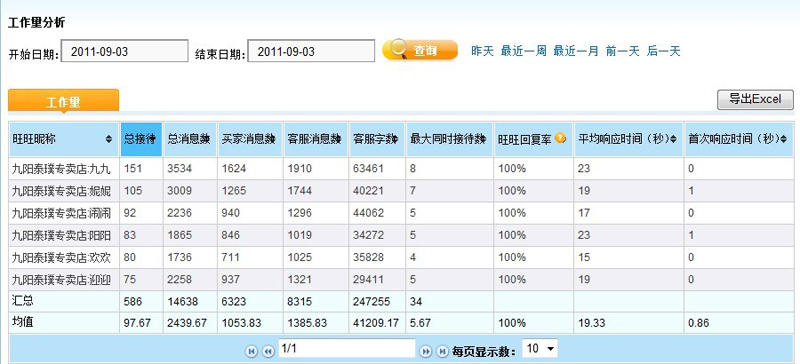Open the 每页显示数 dropdown
Viewport: 800px width, 364px height.
point(540,349)
